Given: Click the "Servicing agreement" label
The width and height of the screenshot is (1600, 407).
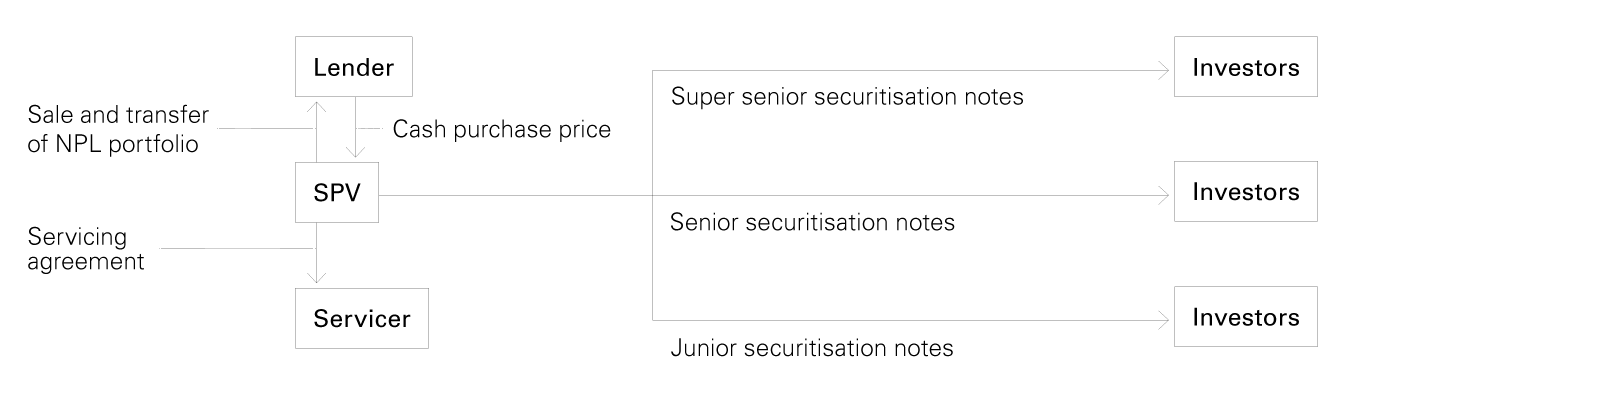Looking at the screenshot, I should point(86,249).
